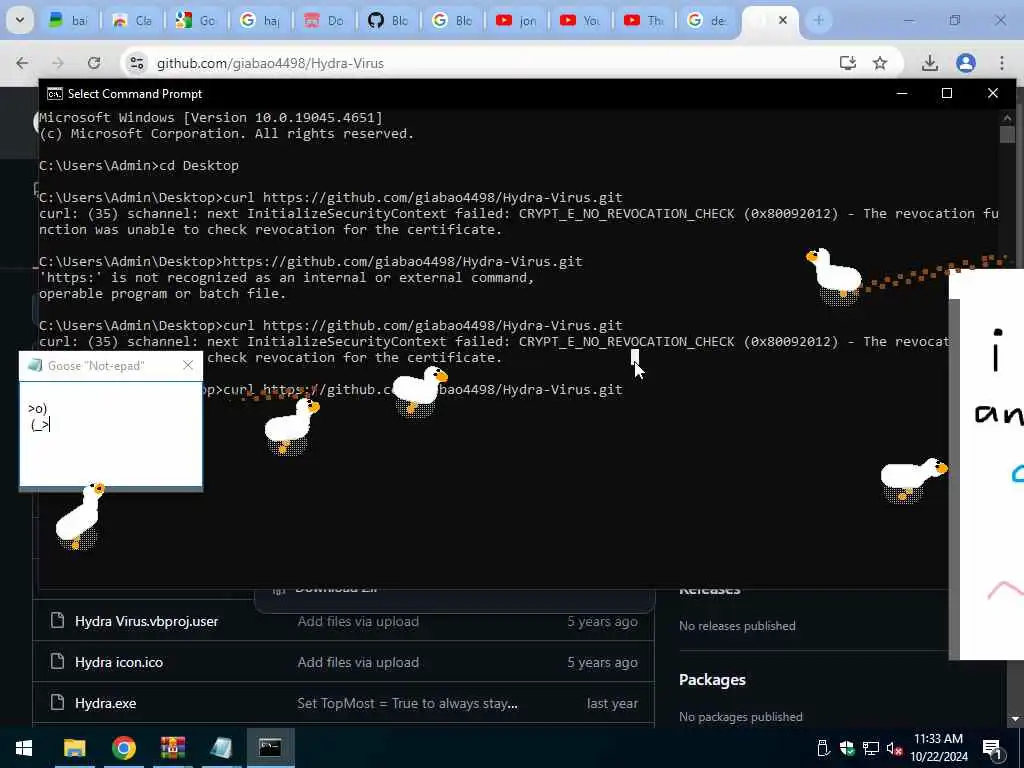Click file icon beside Hydra icon.ico

(x=57, y=662)
